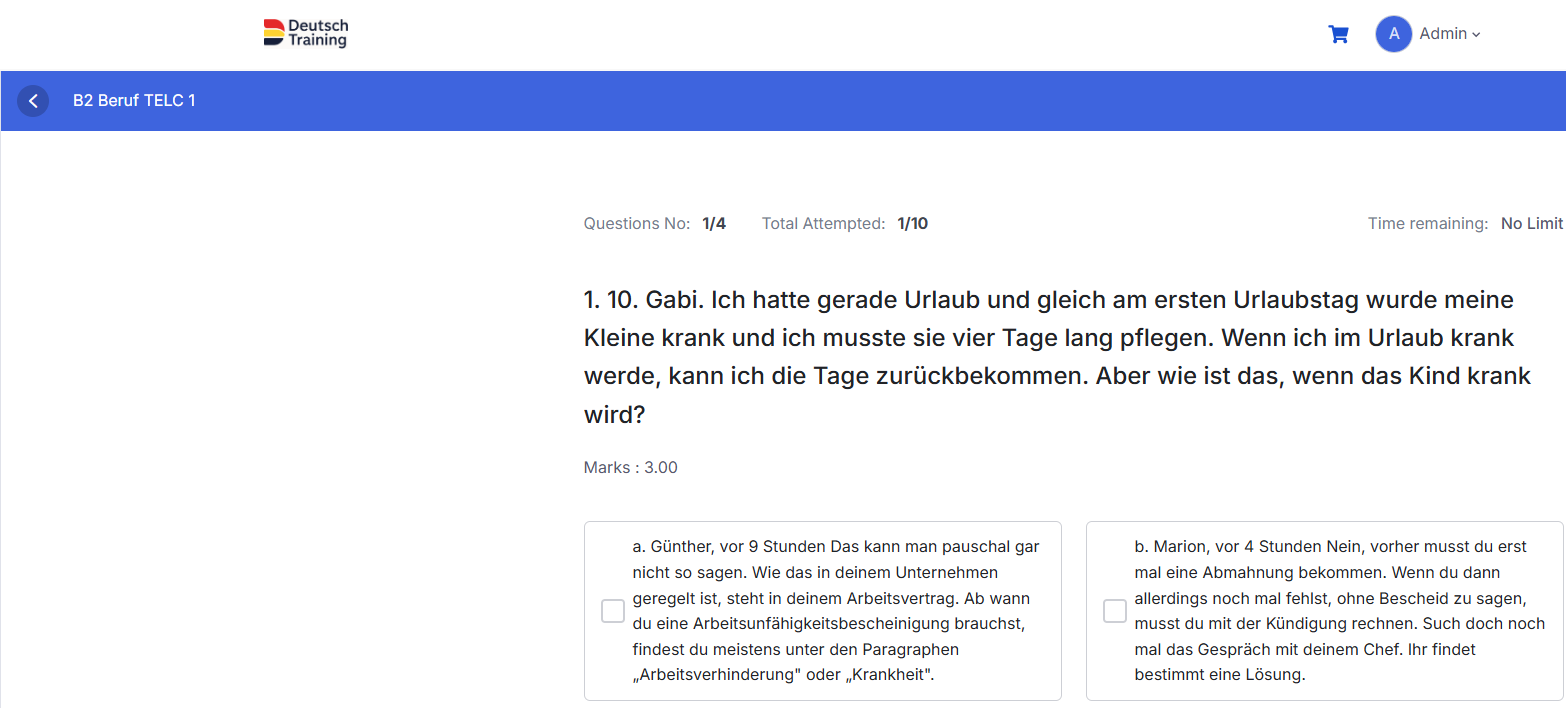Click the 'Total Attempted:' label
This screenshot has width=1566, height=708.
pos(824,224)
